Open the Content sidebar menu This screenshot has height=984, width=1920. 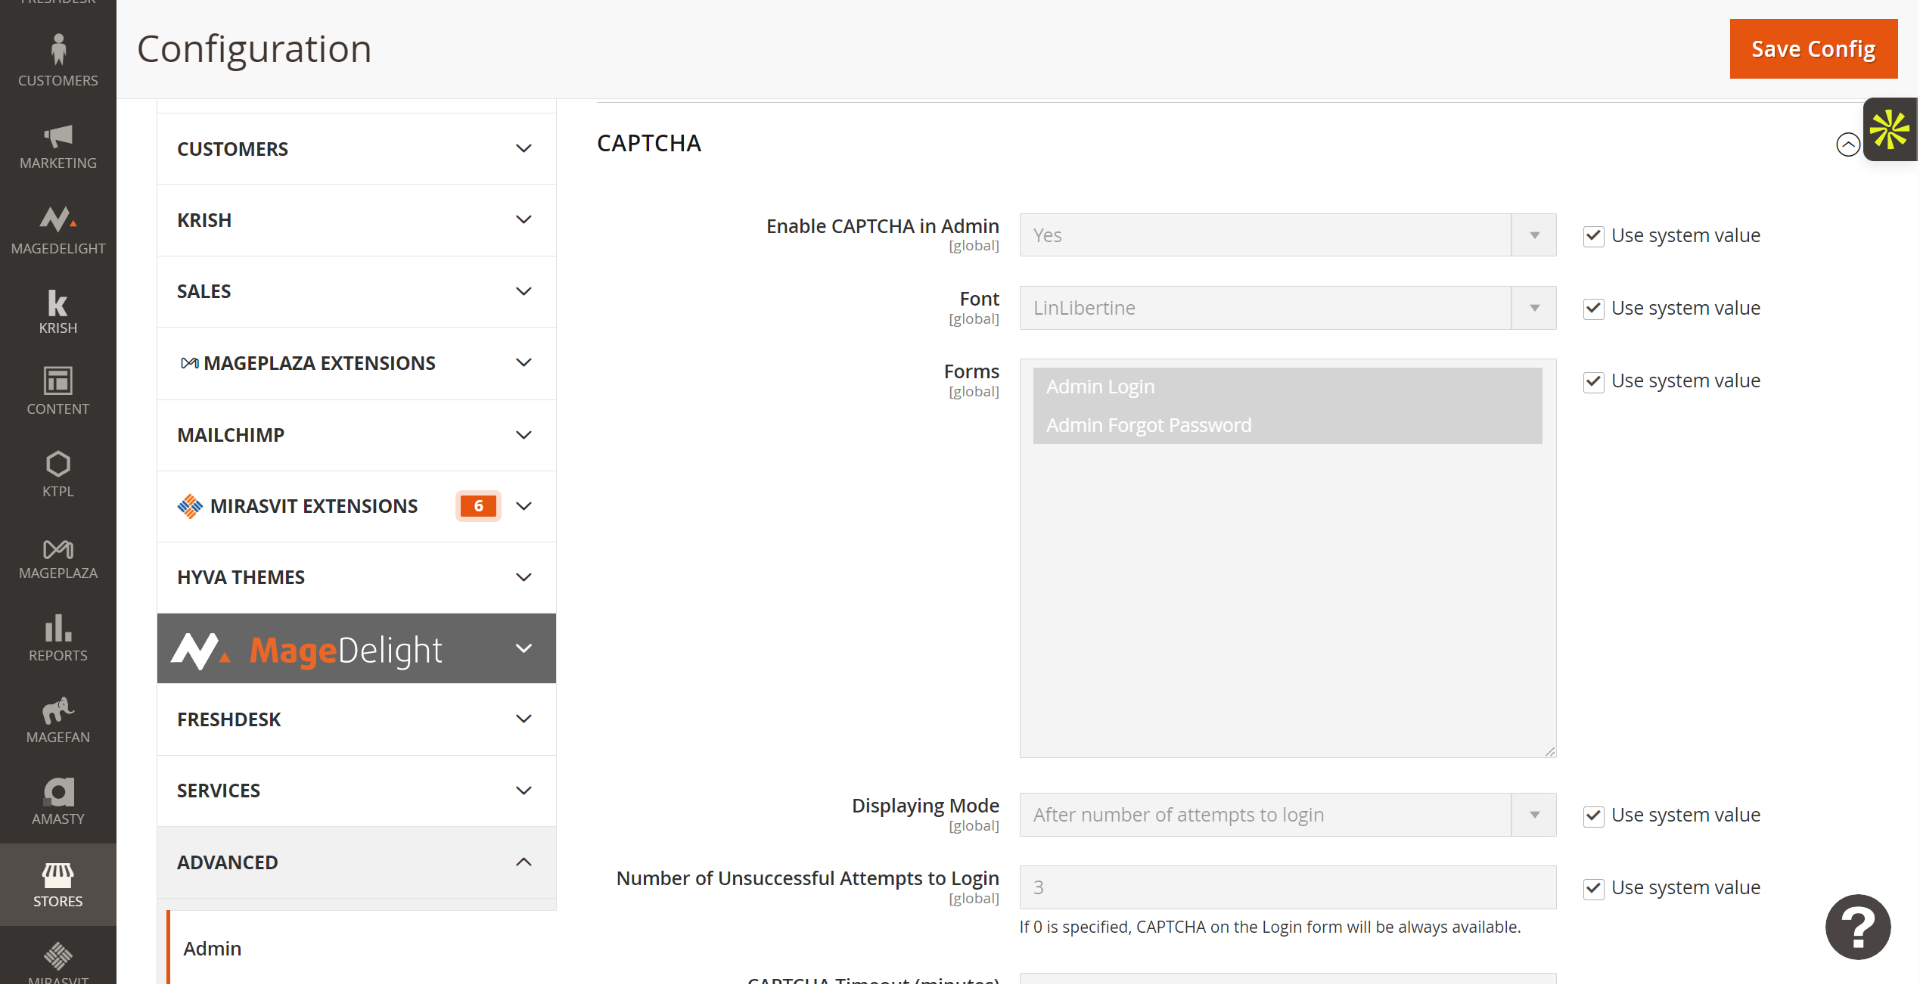click(58, 391)
